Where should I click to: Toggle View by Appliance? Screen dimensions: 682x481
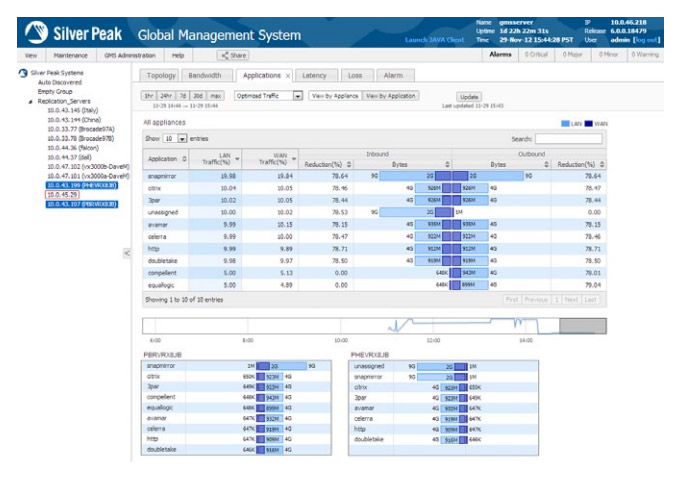pyautogui.click(x=335, y=96)
